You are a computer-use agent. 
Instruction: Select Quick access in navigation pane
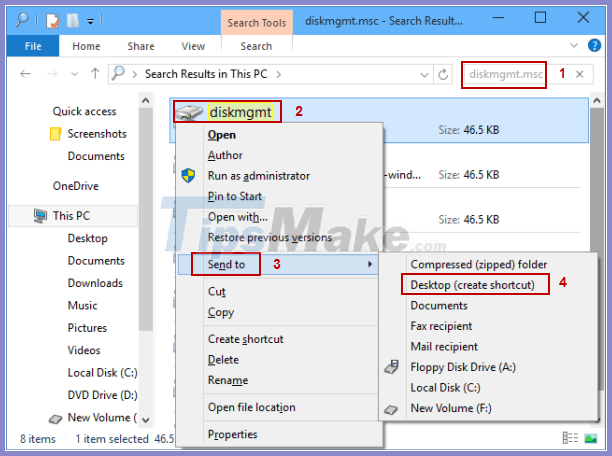point(84,111)
